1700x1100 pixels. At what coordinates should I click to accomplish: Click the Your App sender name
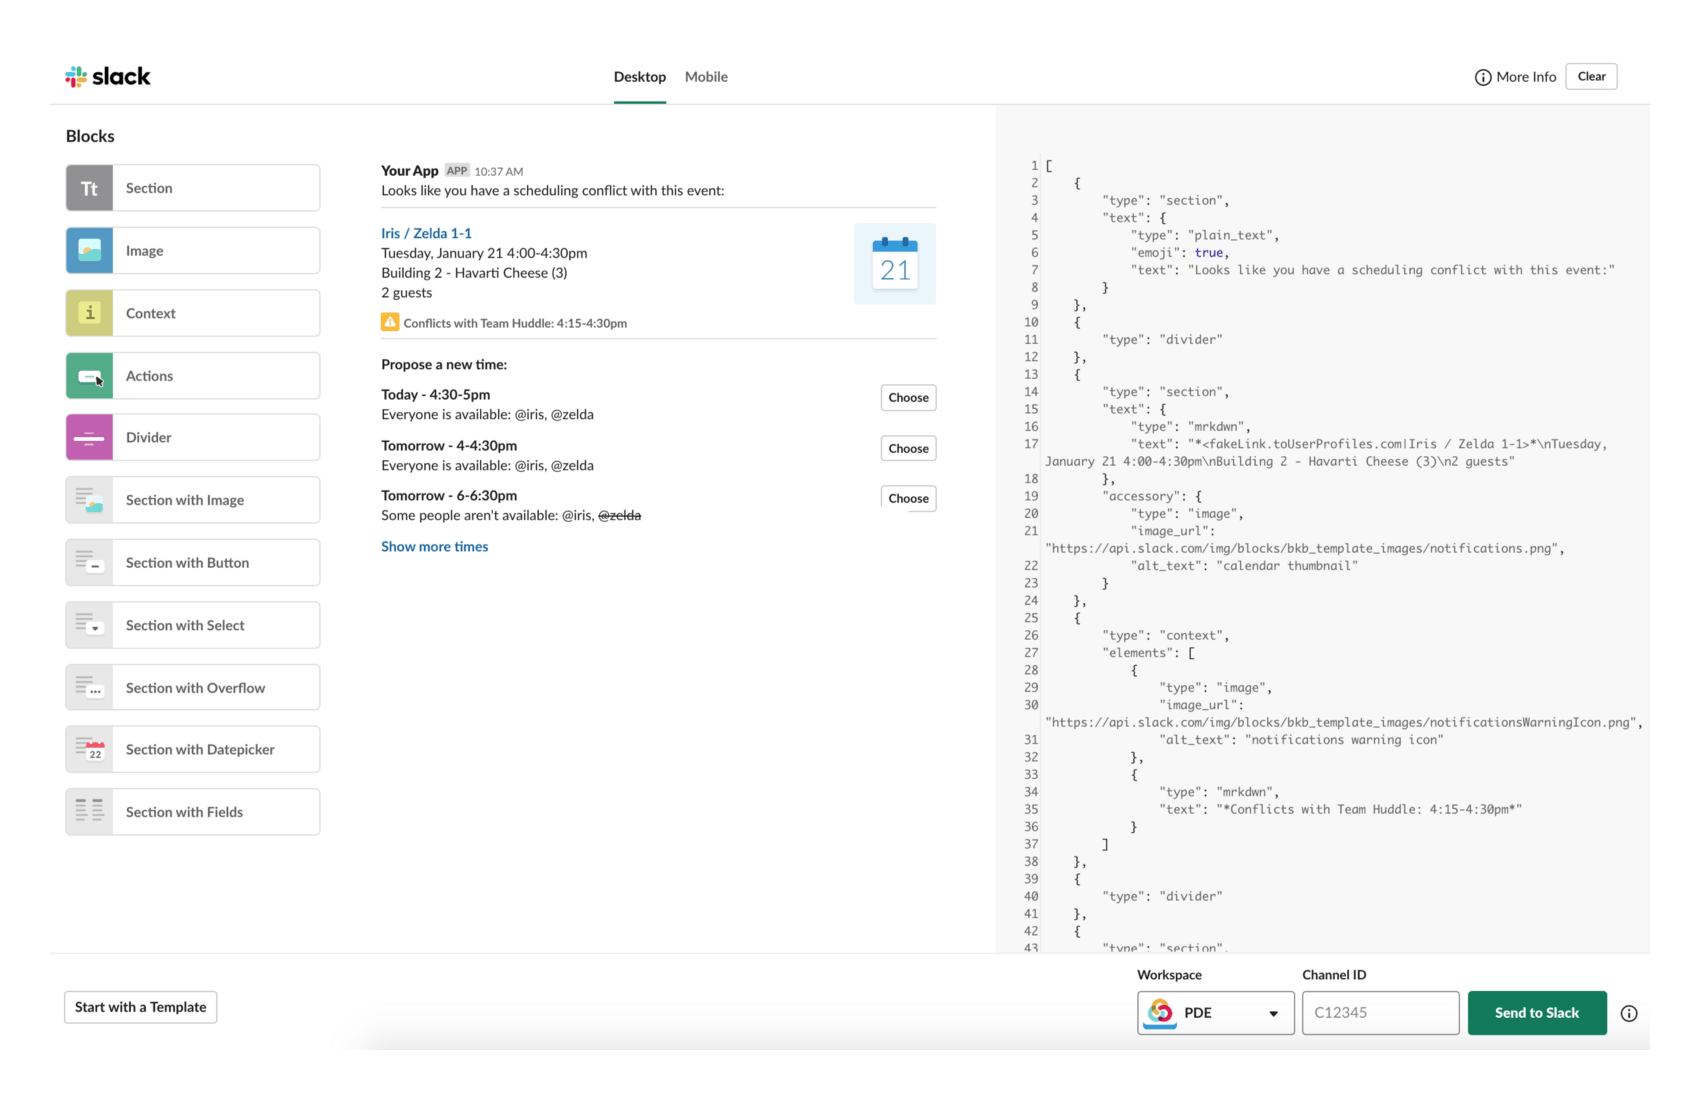410,171
